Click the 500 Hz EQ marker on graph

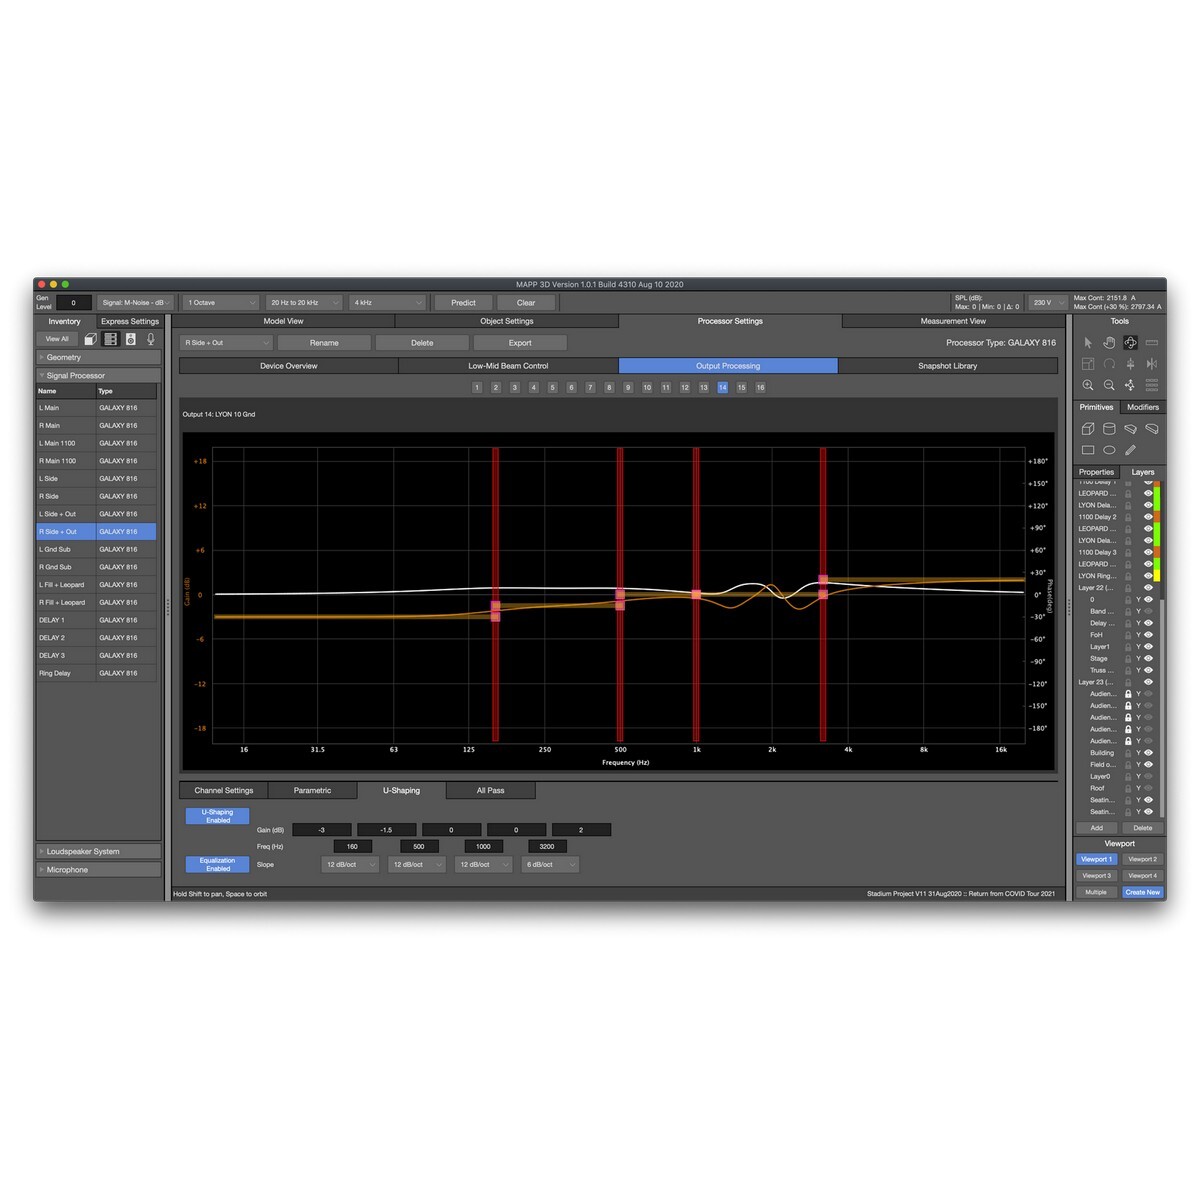pyautogui.click(x=620, y=594)
